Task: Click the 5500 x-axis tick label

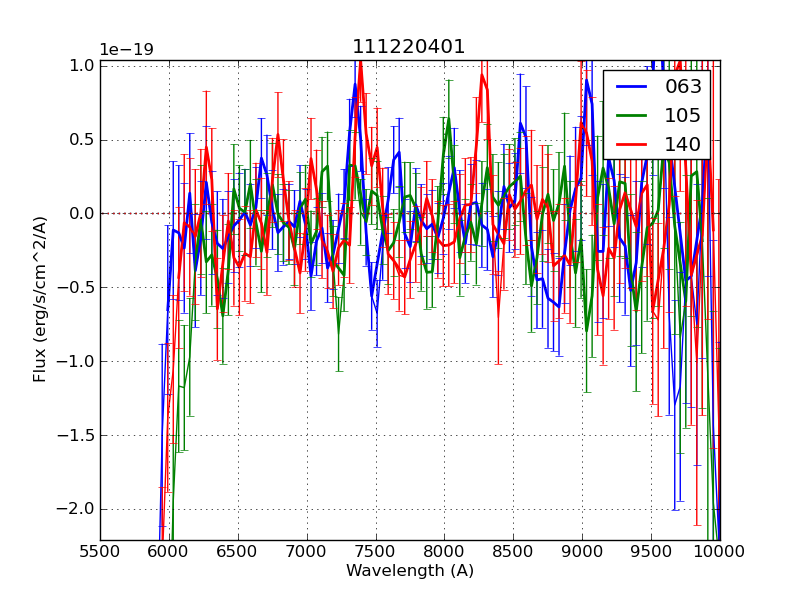Action: (x=100, y=551)
